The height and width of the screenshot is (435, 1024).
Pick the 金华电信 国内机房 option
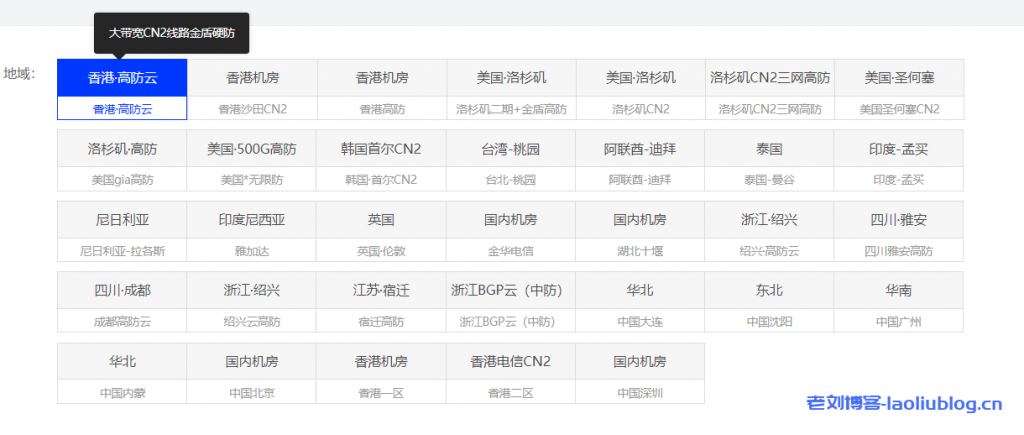(511, 231)
